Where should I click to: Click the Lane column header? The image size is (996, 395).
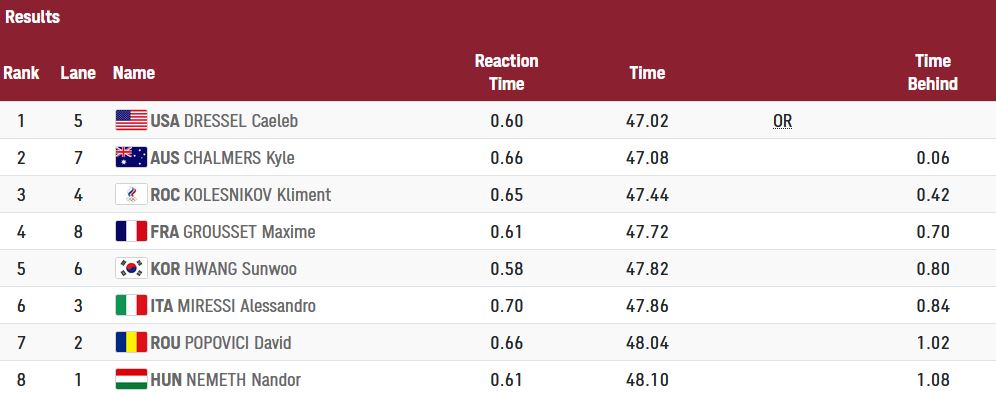coord(78,73)
